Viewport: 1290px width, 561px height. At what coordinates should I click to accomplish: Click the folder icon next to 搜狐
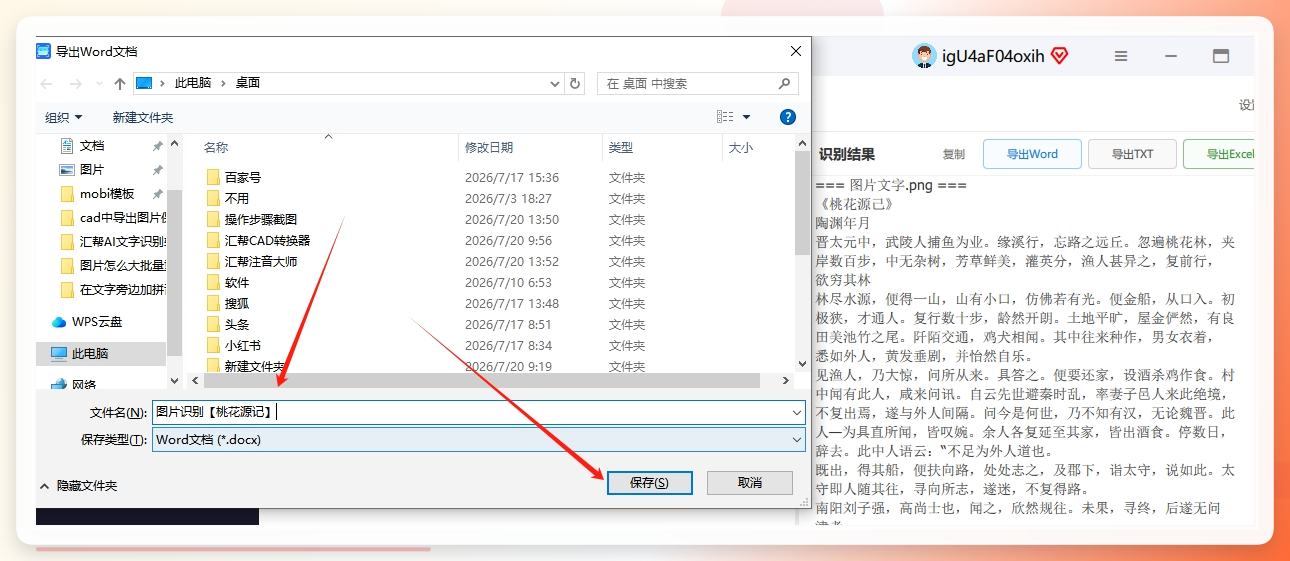point(213,303)
